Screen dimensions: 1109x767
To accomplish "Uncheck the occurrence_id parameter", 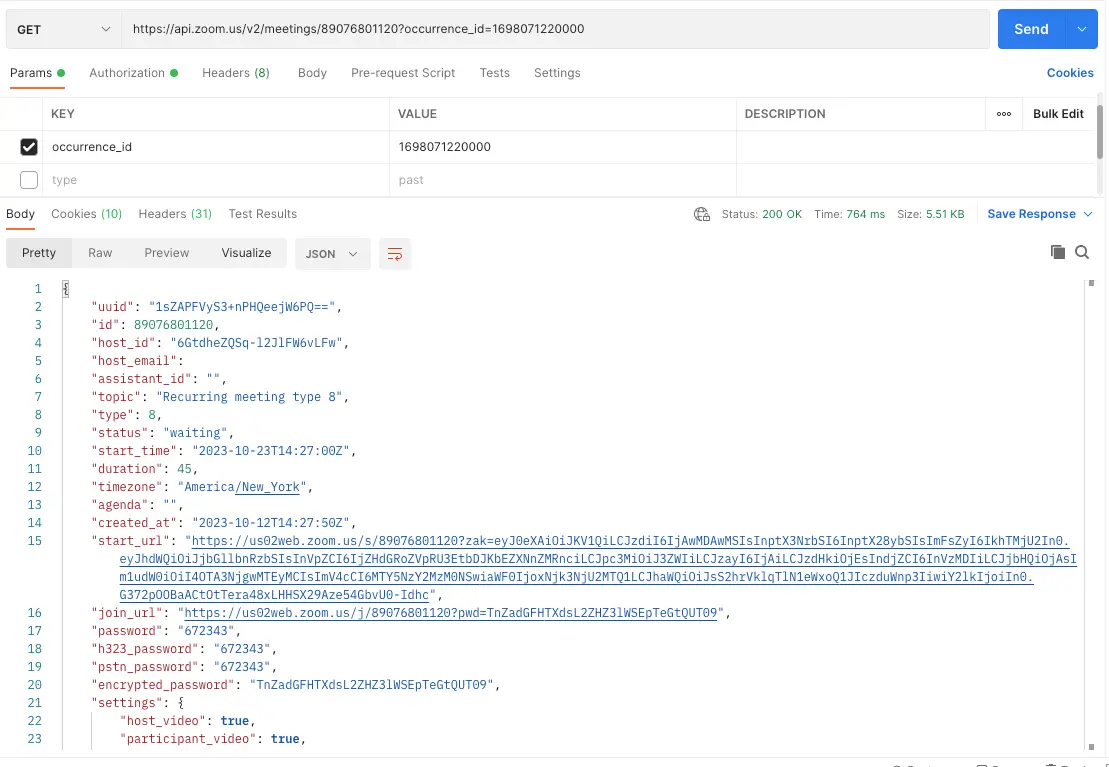I will pos(28,146).
